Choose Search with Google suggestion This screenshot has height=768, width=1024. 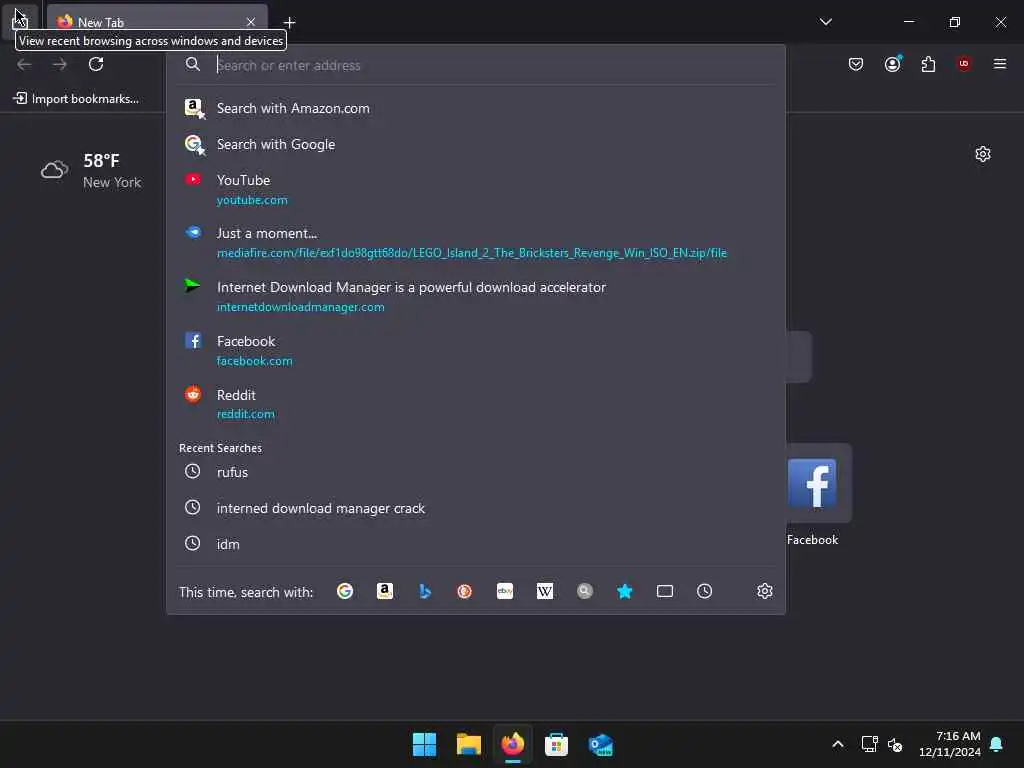pos(475,144)
